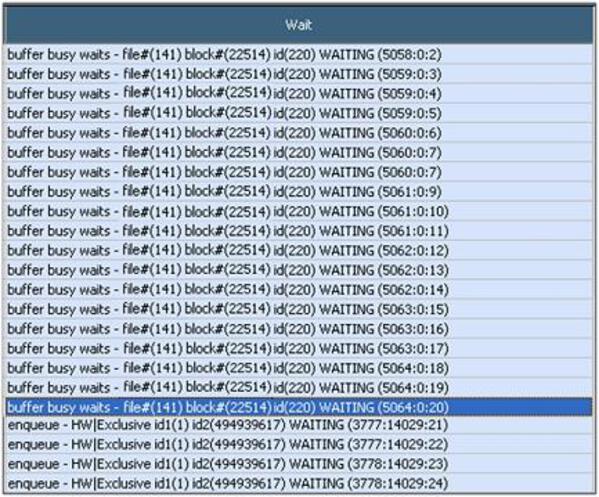Select the wait row ending 5059:0:5
The width and height of the screenshot is (599, 497).
(x=298, y=113)
